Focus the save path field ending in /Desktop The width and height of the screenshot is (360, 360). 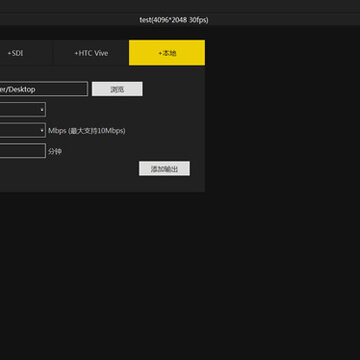point(44,89)
